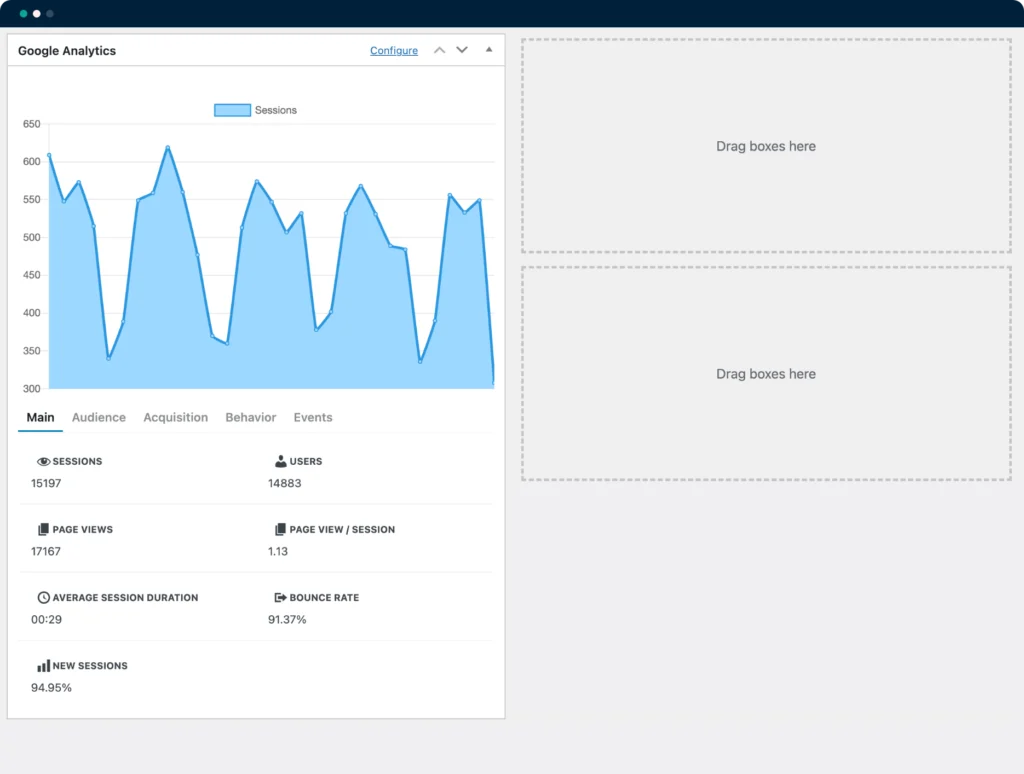The height and width of the screenshot is (774, 1024).
Task: Select the Main tab
Action: (x=41, y=418)
